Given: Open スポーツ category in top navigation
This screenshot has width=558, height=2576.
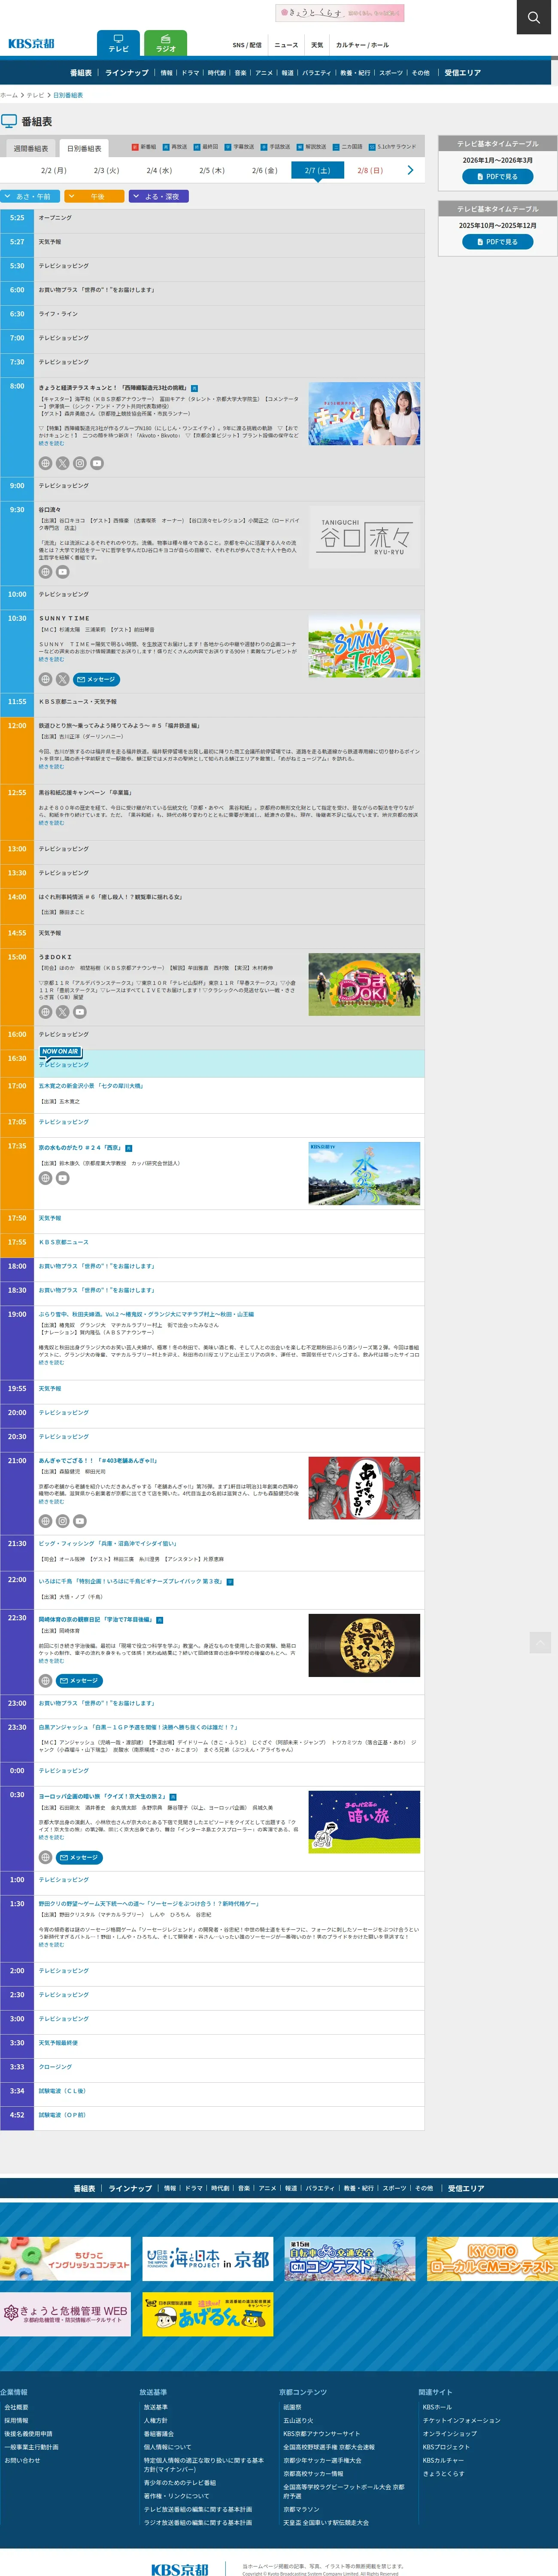Looking at the screenshot, I should click(391, 73).
